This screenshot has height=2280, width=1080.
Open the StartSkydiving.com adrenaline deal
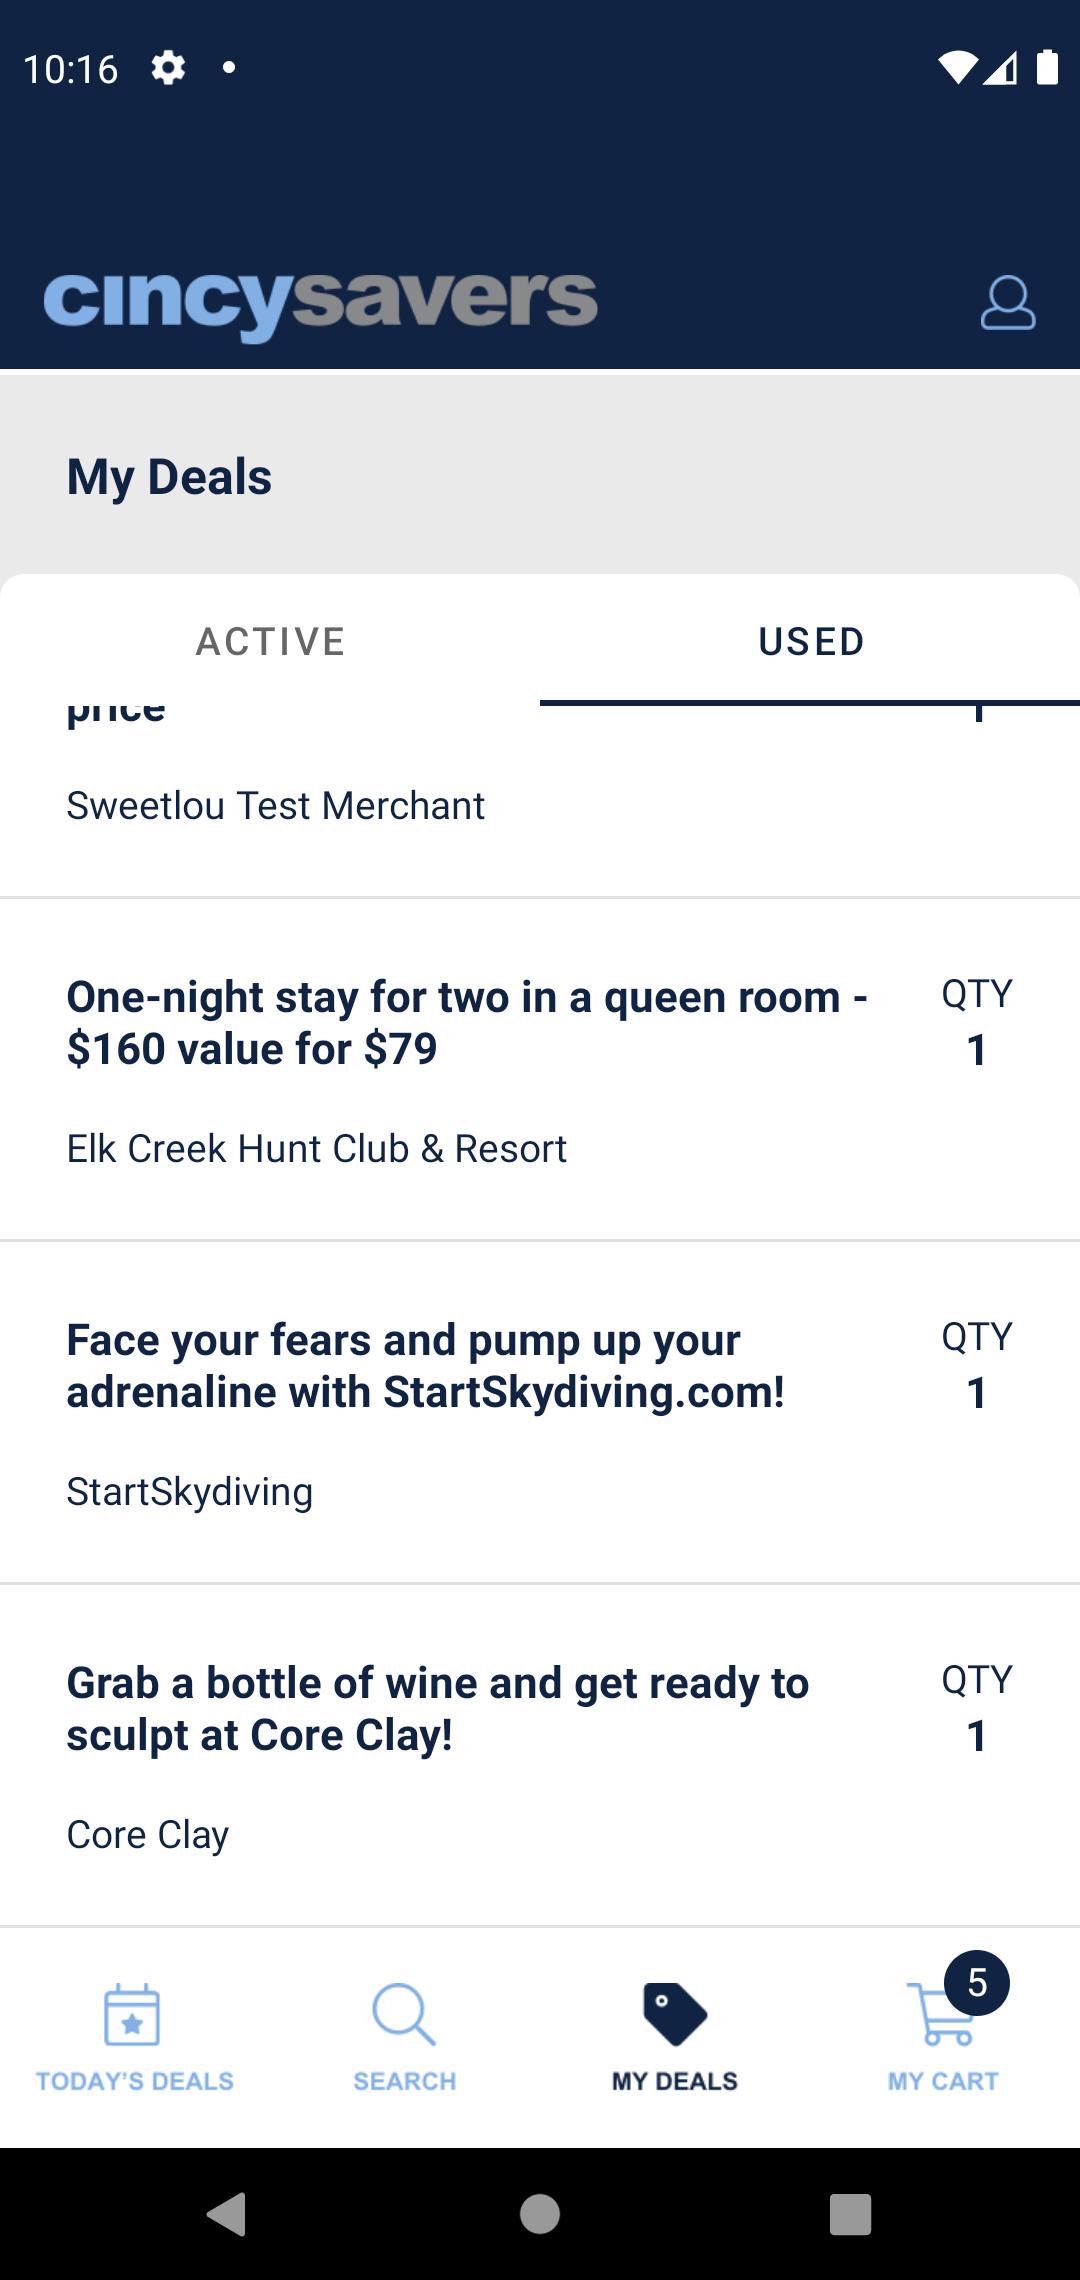(540, 1413)
